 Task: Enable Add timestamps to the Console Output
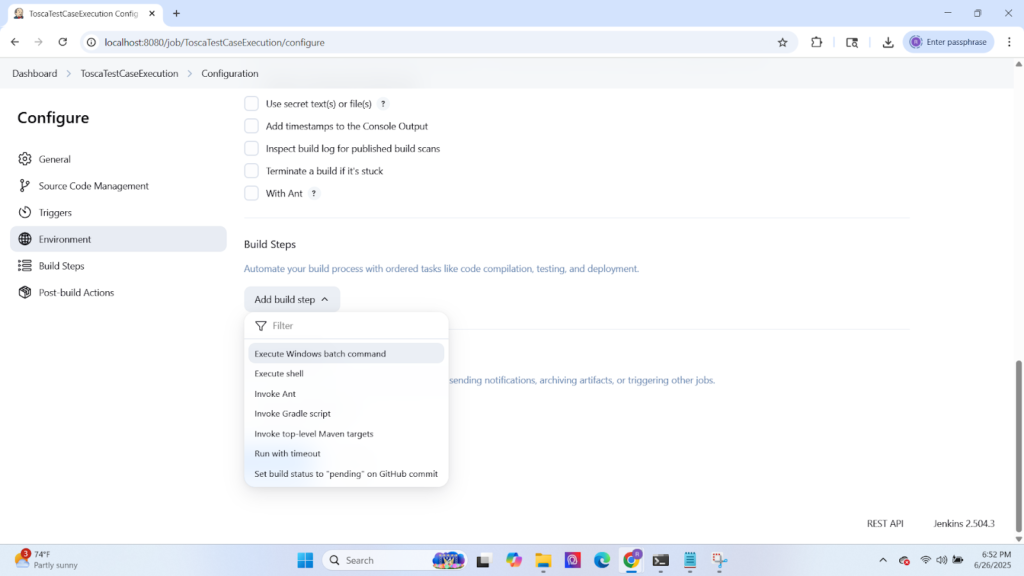[x=251, y=126]
